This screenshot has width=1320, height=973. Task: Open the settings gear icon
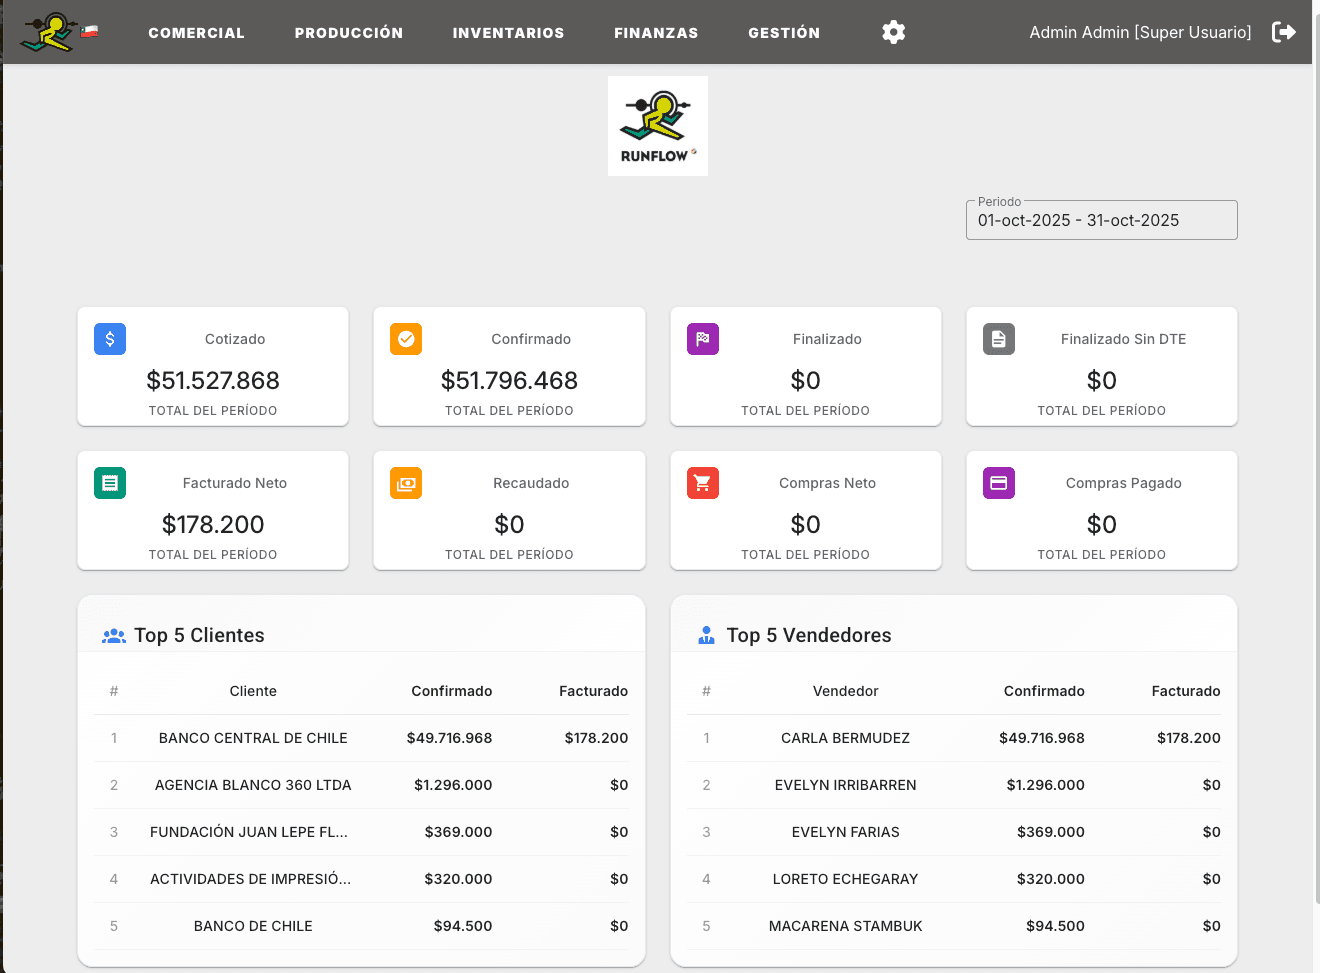point(893,32)
